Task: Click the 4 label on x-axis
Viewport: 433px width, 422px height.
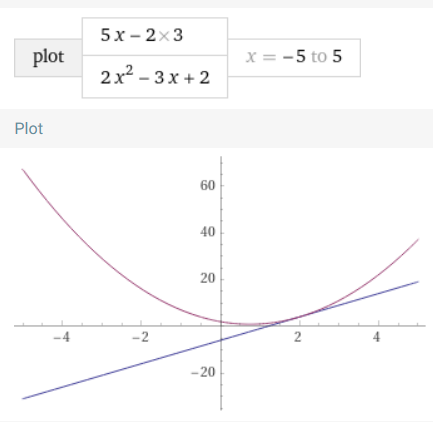Action: click(377, 337)
